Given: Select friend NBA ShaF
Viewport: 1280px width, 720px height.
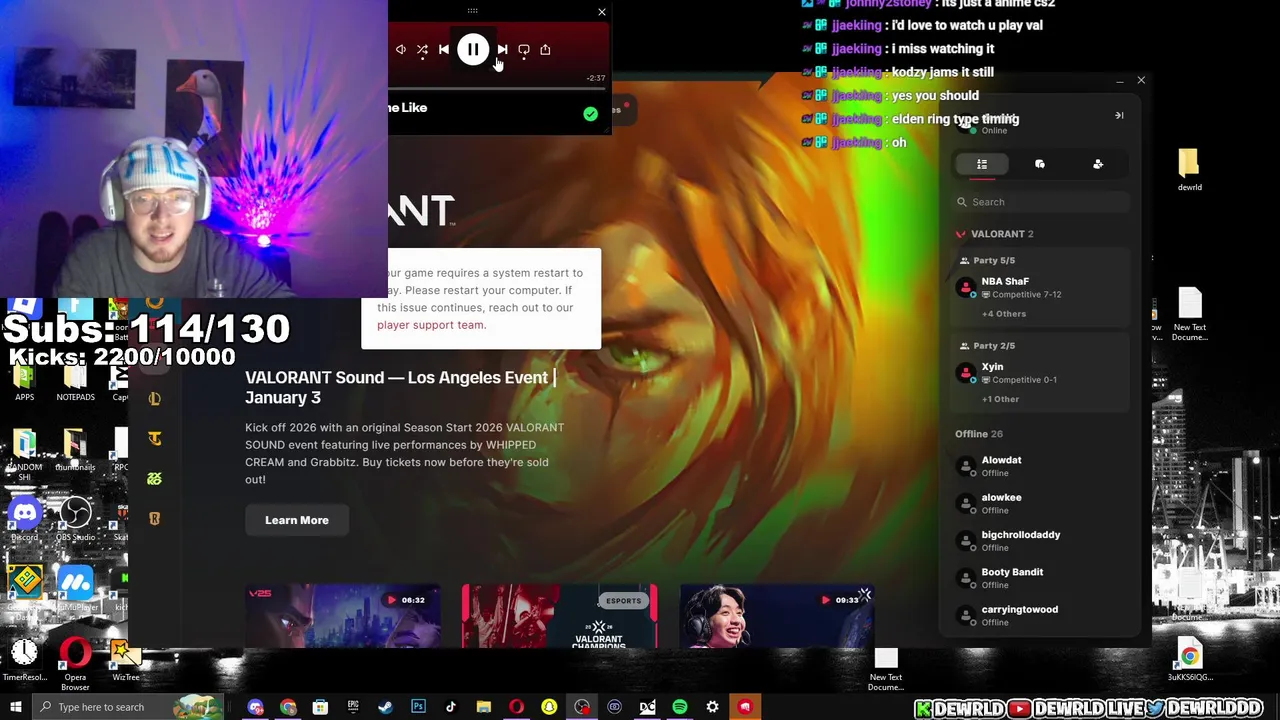Looking at the screenshot, I should point(1040,288).
